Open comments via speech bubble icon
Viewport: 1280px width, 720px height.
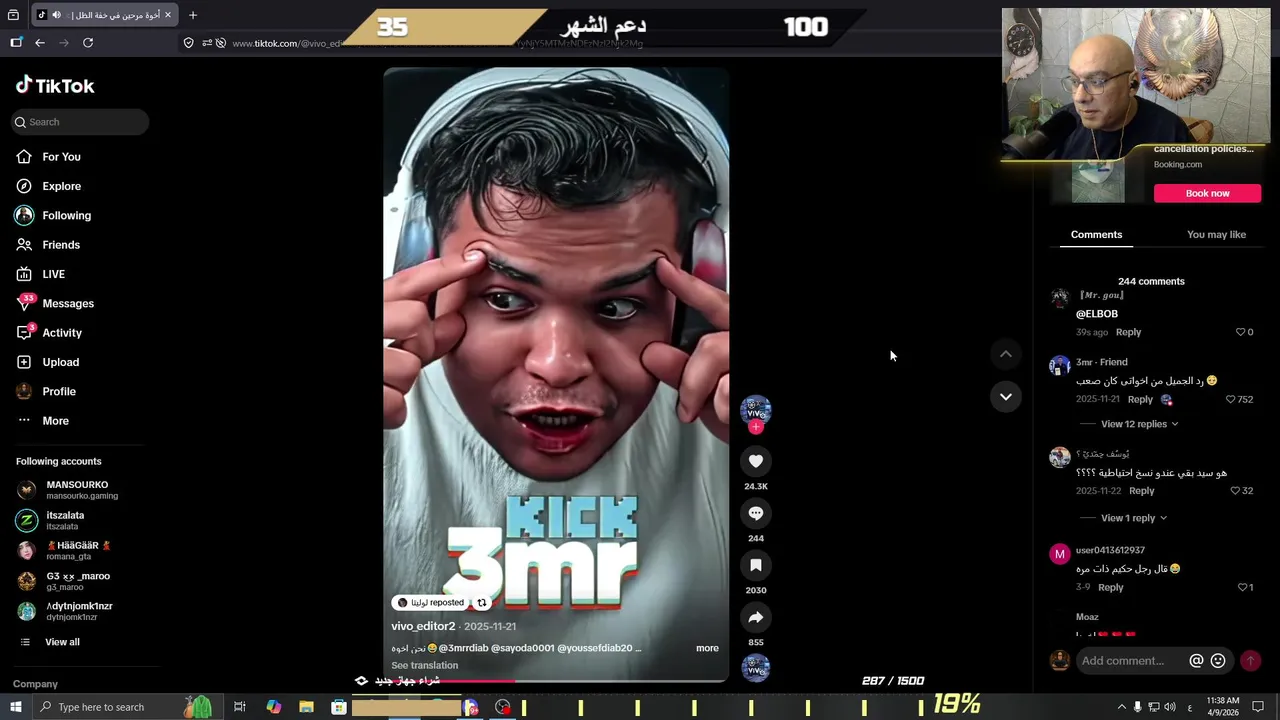coord(756,513)
